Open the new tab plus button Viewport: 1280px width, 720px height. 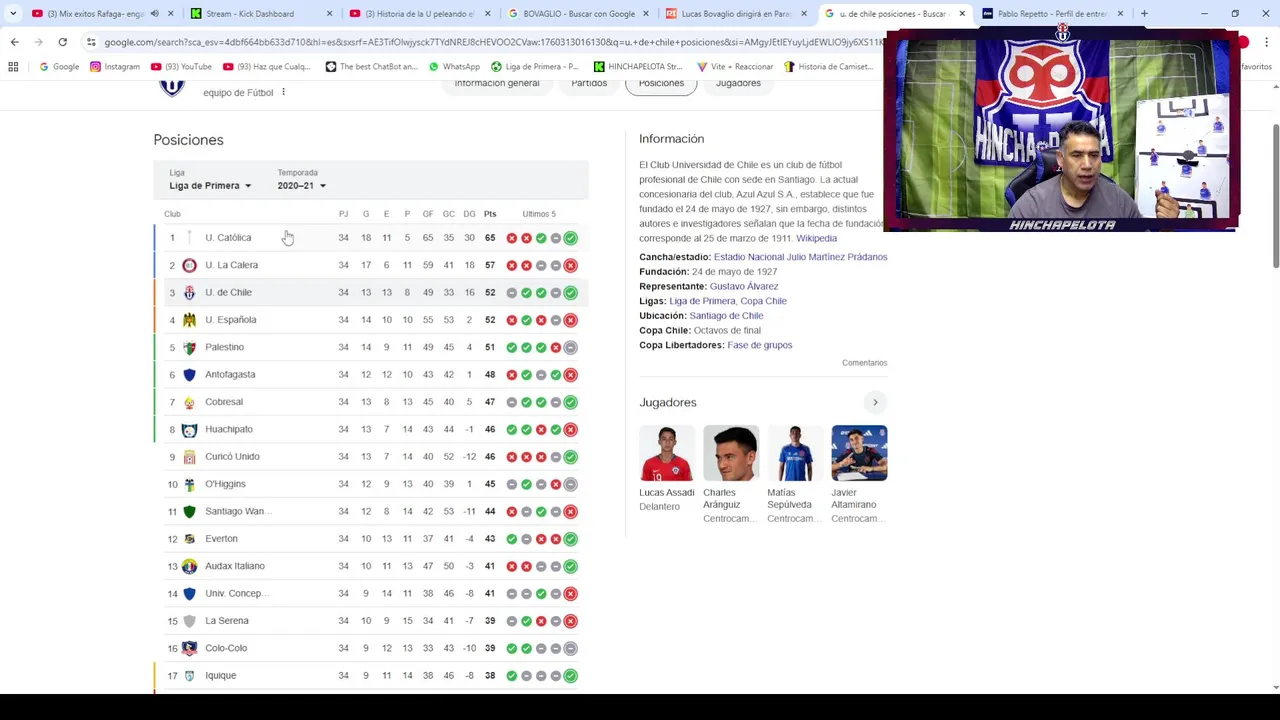[1144, 14]
